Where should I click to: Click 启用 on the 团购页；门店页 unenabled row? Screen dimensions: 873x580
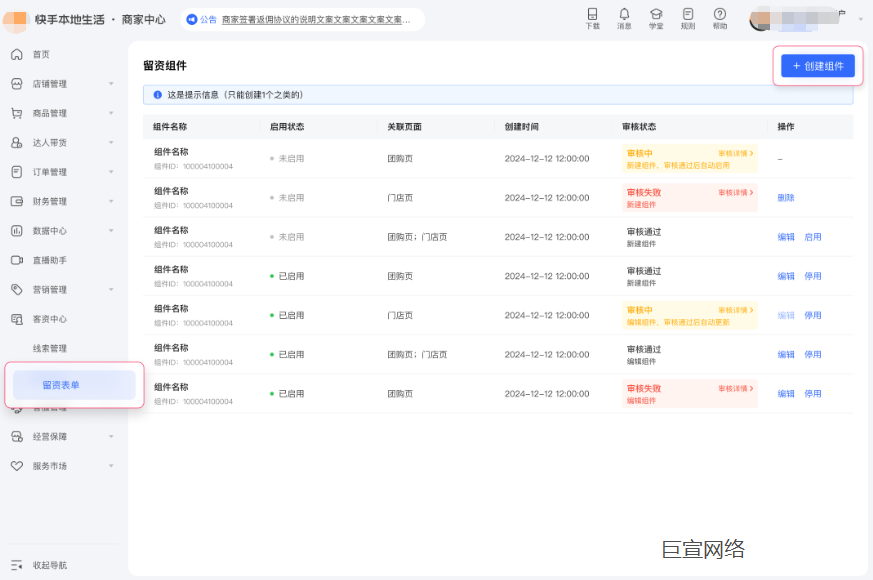813,237
